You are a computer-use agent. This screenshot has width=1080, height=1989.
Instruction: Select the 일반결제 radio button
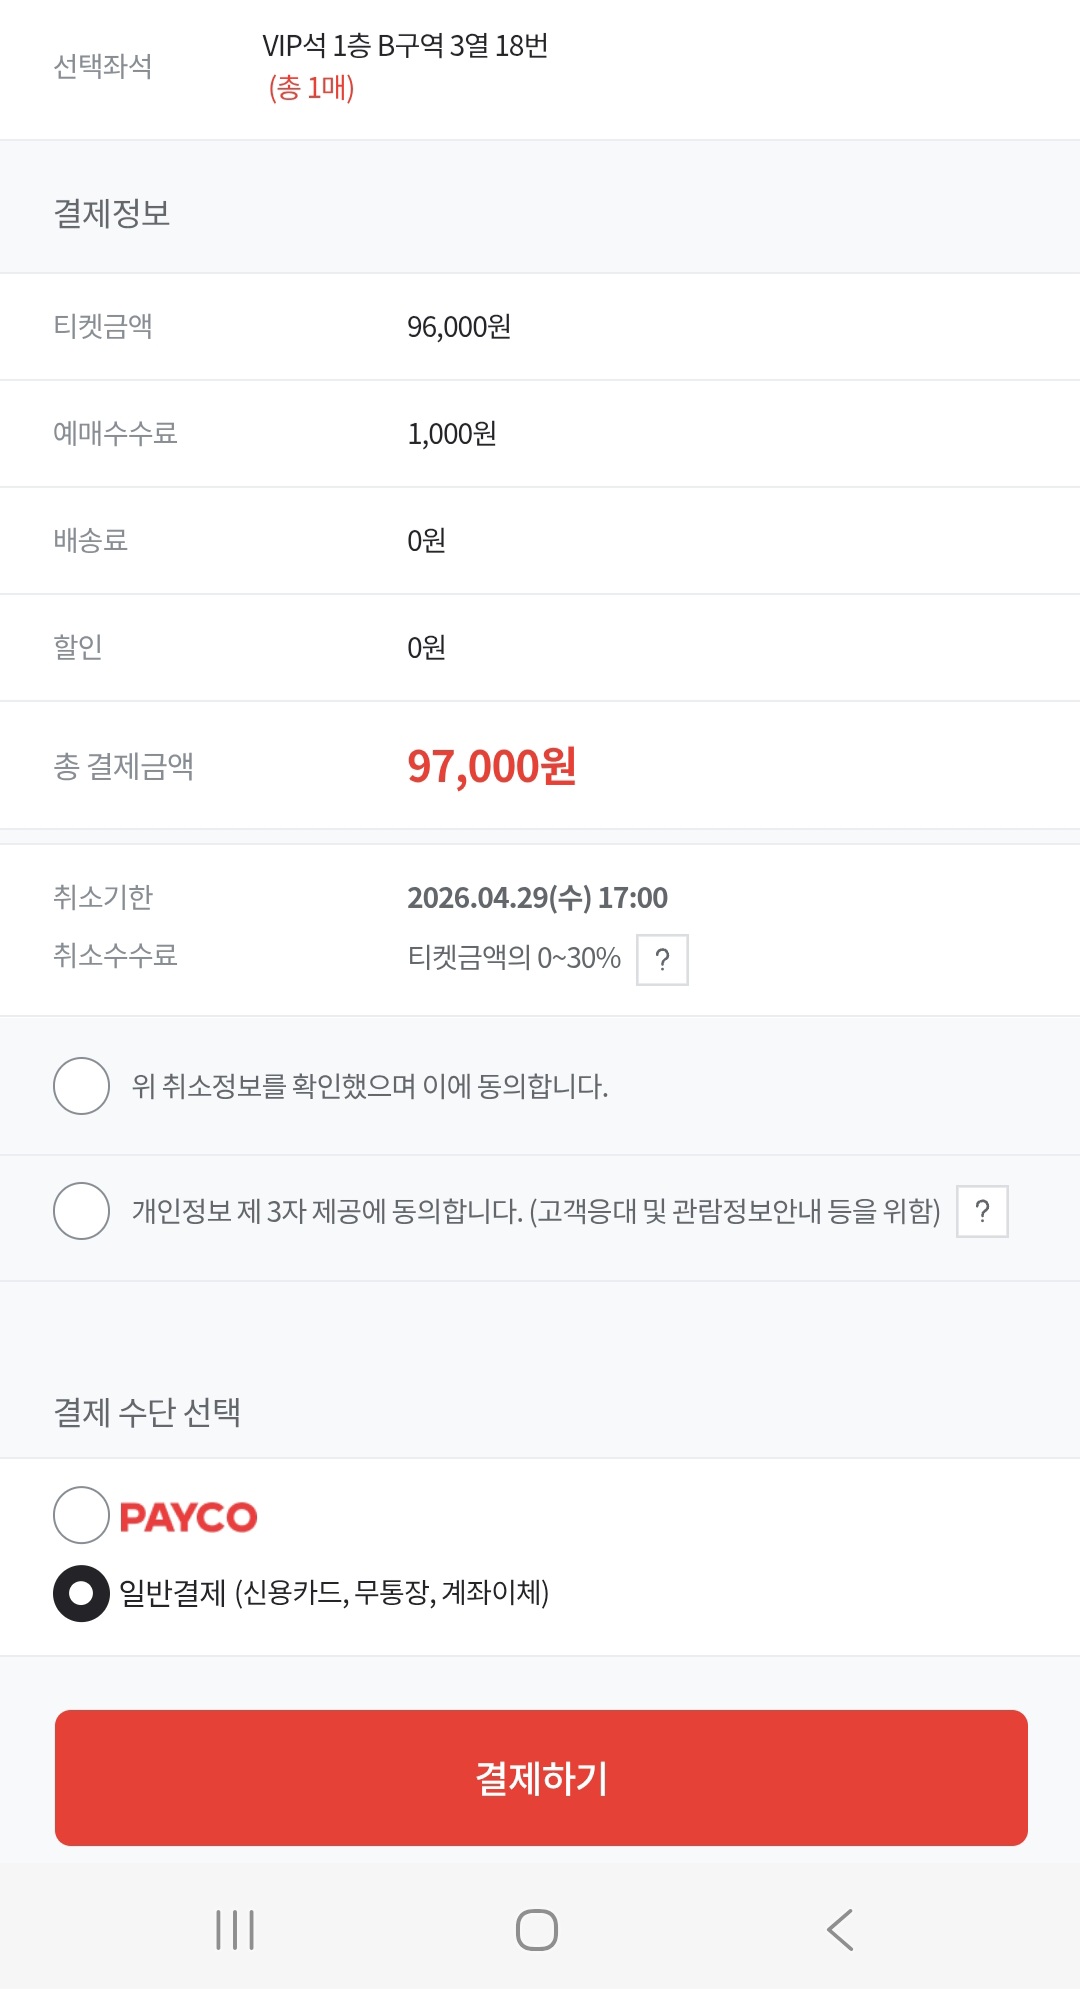(x=81, y=1593)
